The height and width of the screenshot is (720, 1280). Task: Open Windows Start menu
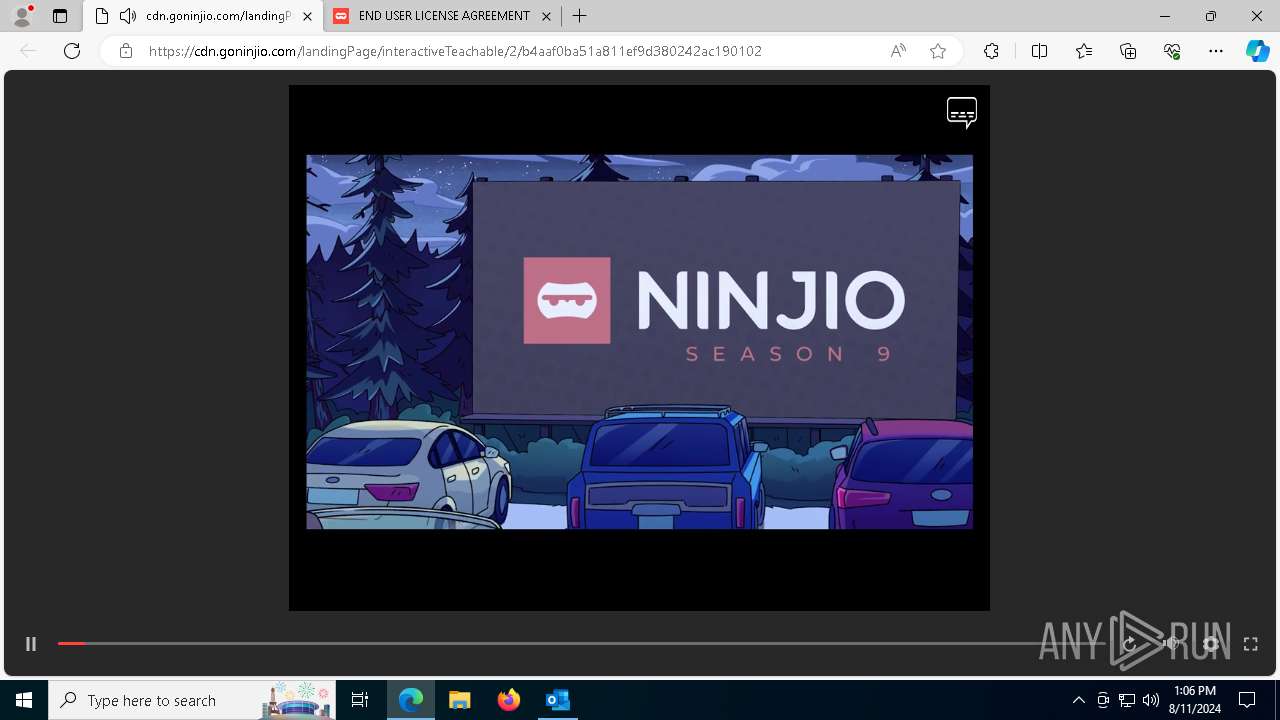[24, 700]
